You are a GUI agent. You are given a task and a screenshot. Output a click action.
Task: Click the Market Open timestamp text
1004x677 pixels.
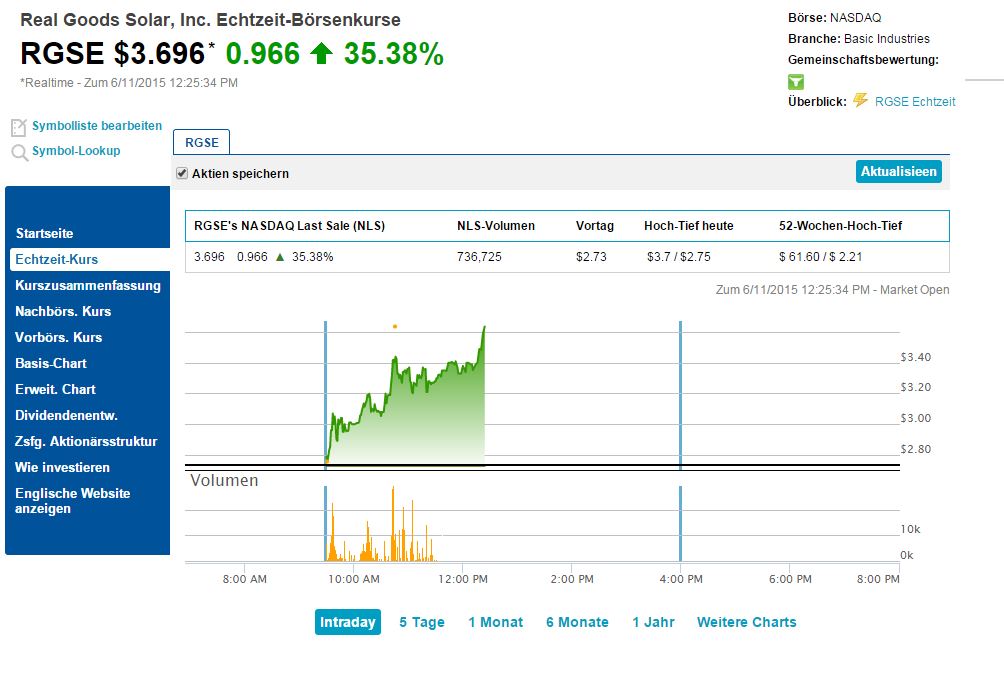point(832,290)
